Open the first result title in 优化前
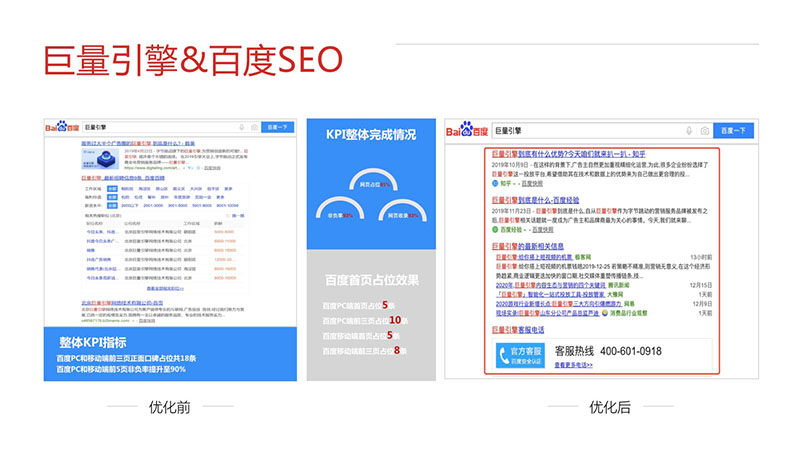This screenshot has height=449, width=800. (x=138, y=143)
